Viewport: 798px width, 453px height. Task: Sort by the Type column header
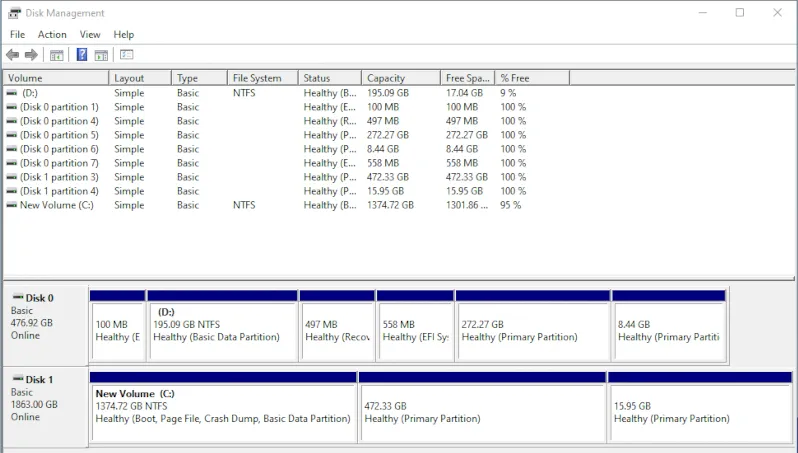point(200,78)
